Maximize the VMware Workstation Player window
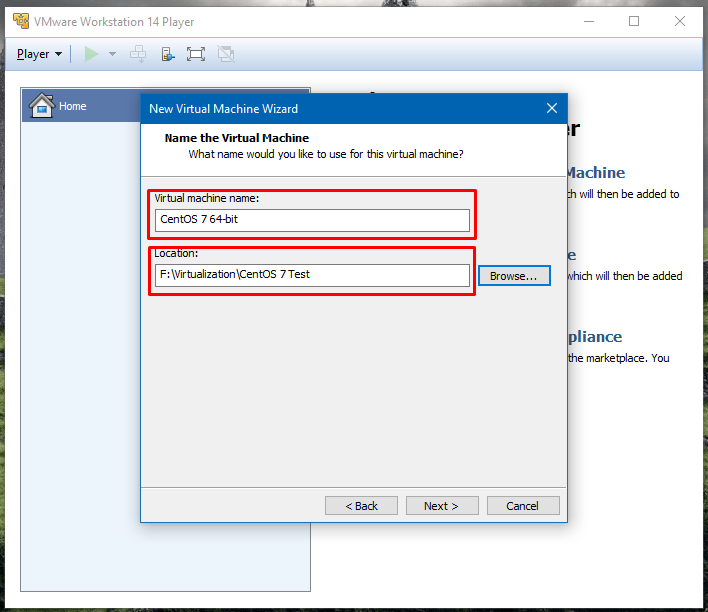The width and height of the screenshot is (708, 612). point(634,21)
